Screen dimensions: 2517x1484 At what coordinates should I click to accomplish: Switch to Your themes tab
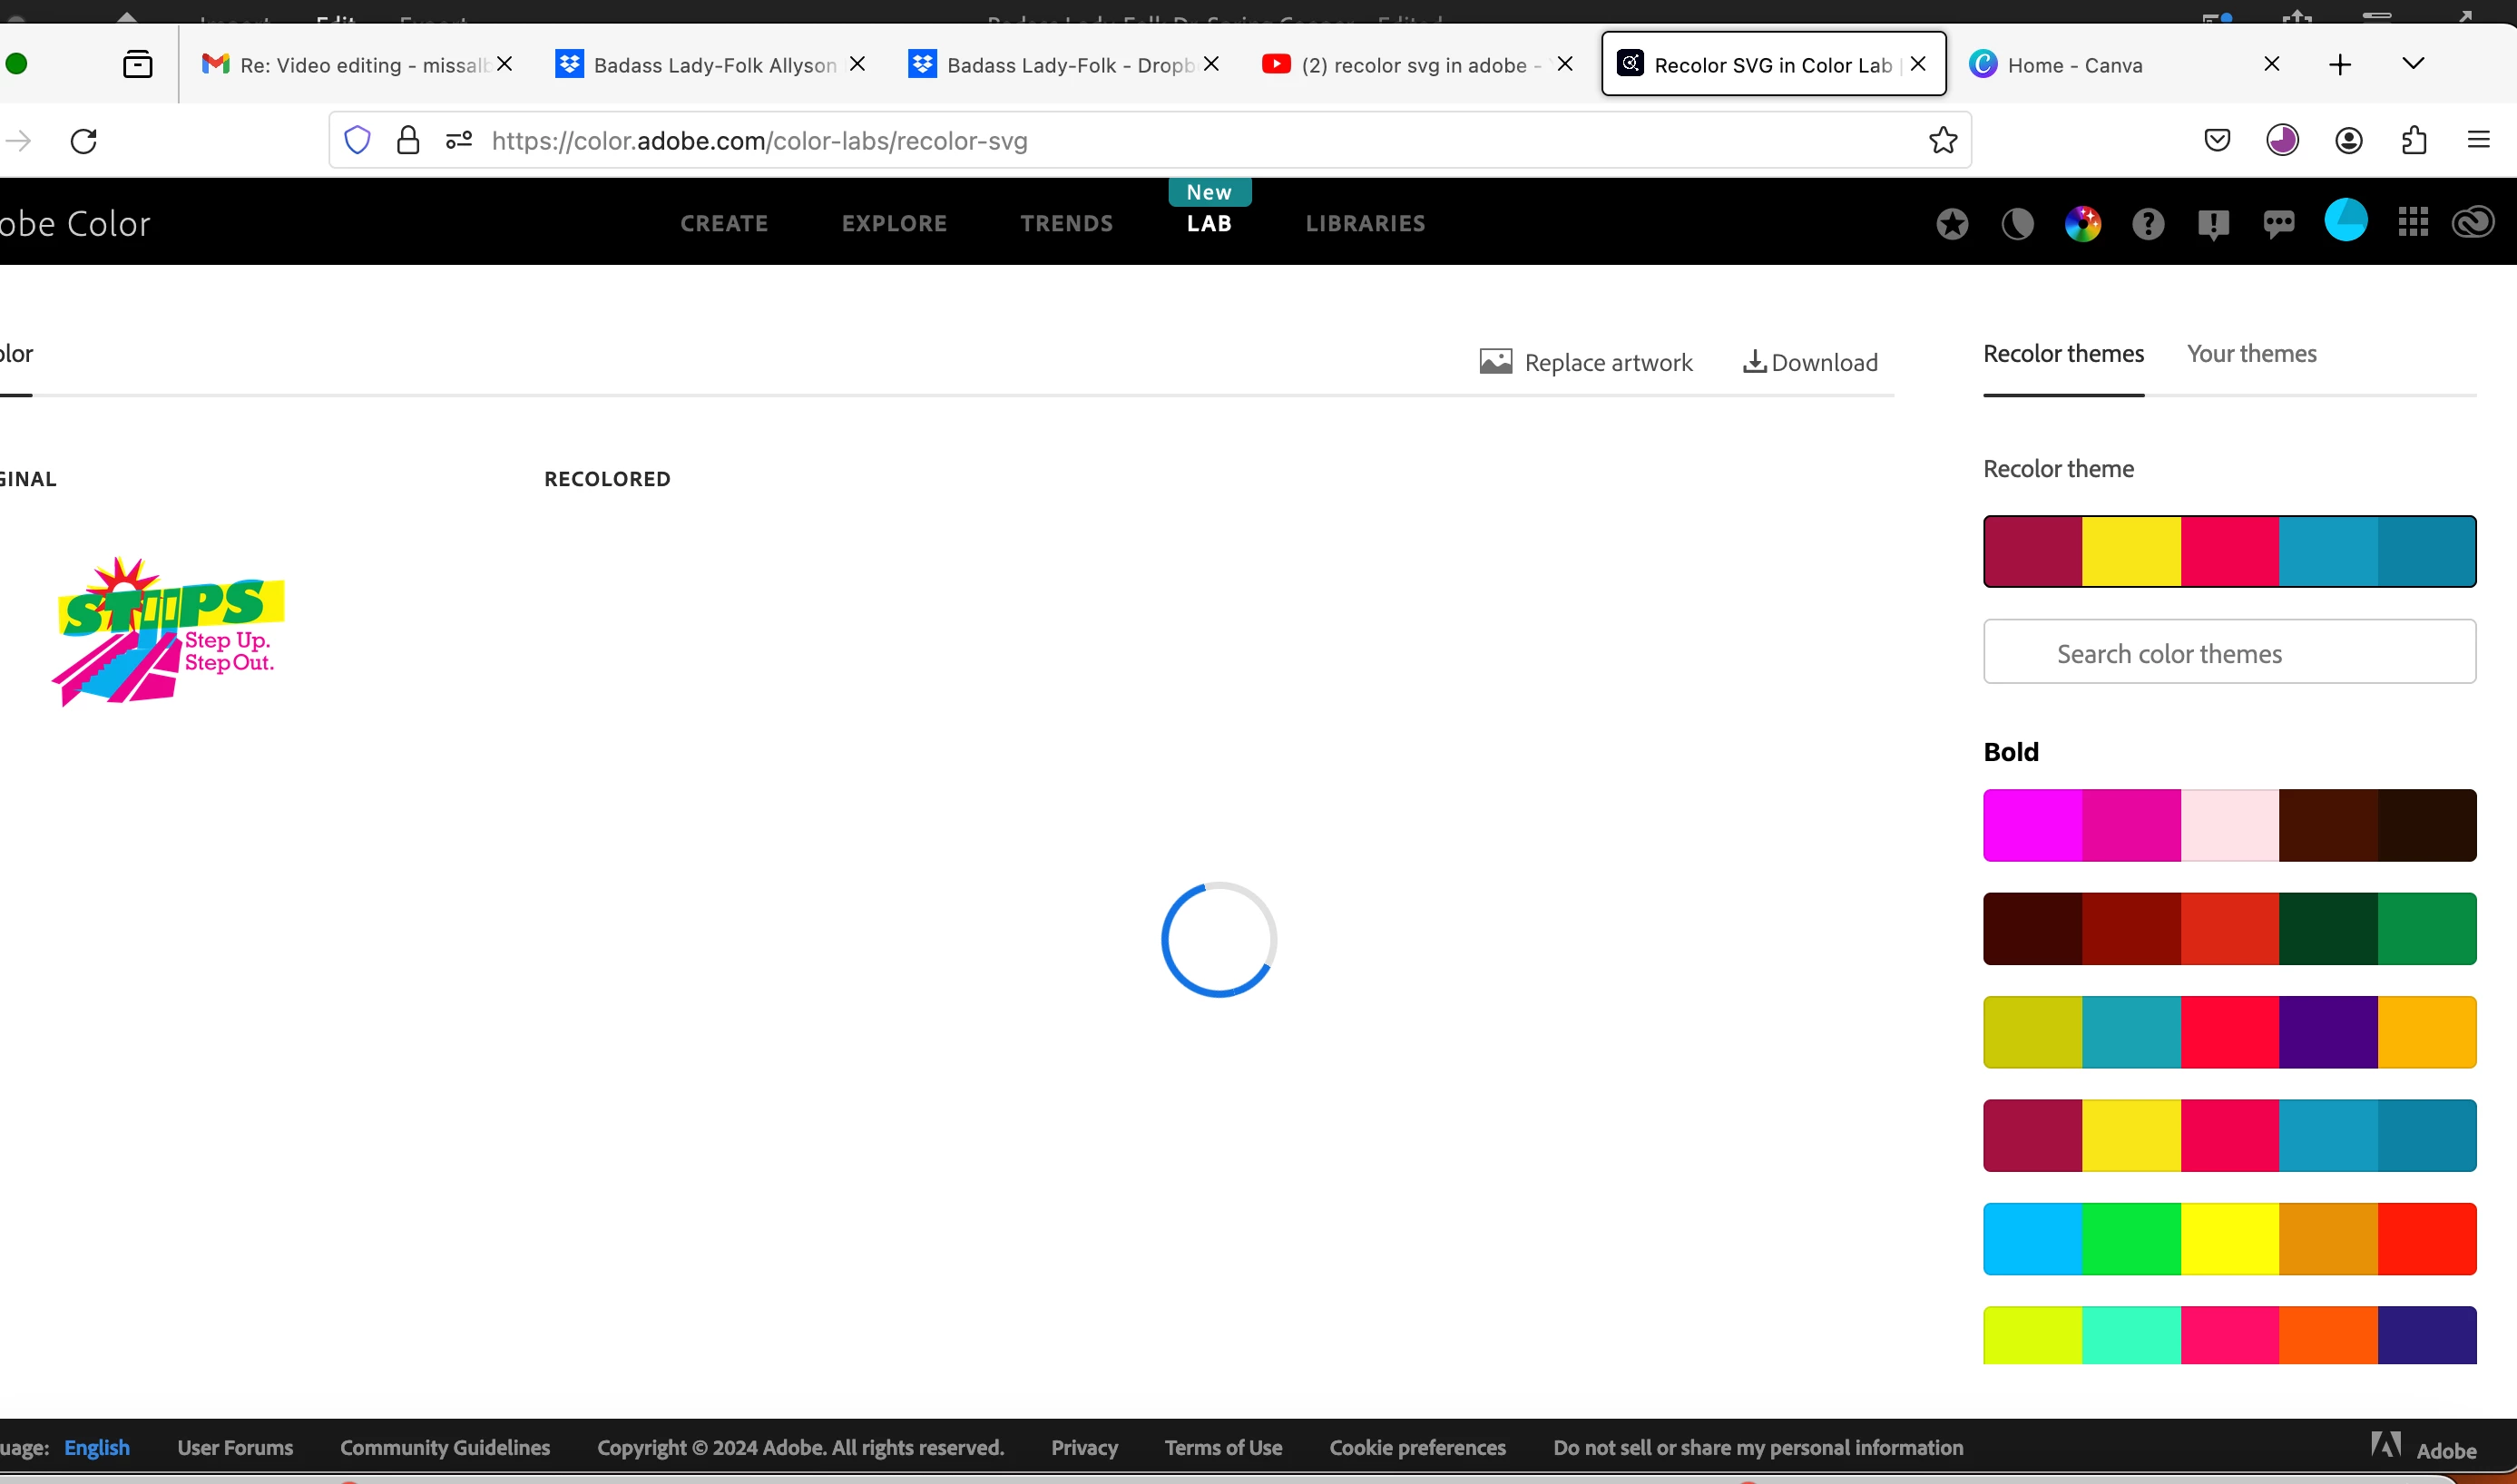[2251, 354]
